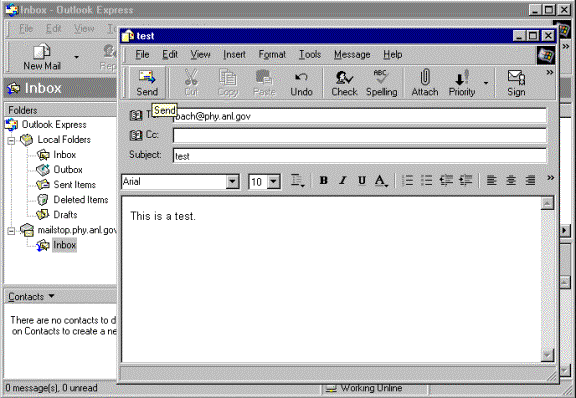Viewport: 576px width, 398px height.
Task: Check recipient names with Check icon
Action: click(344, 83)
